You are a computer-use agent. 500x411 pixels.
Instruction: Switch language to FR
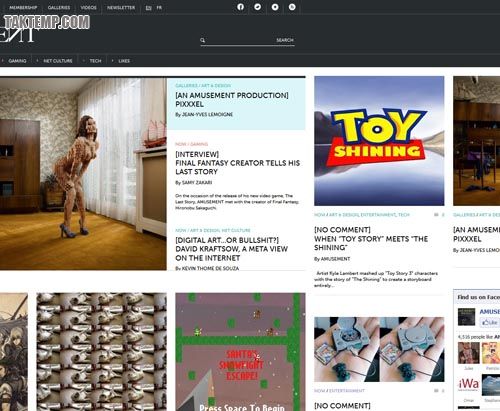(159, 8)
